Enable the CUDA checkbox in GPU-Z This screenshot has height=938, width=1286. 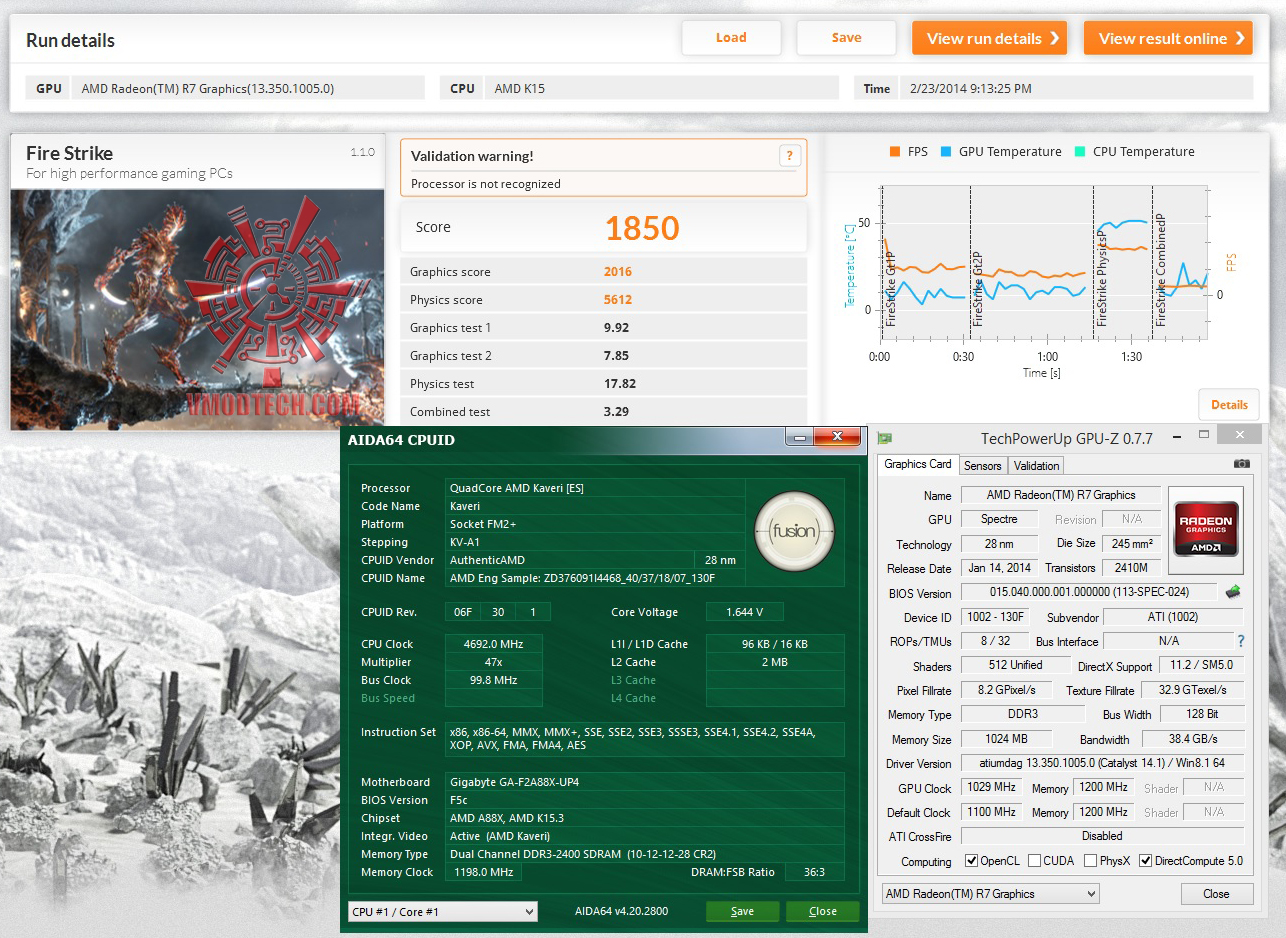click(x=1035, y=861)
